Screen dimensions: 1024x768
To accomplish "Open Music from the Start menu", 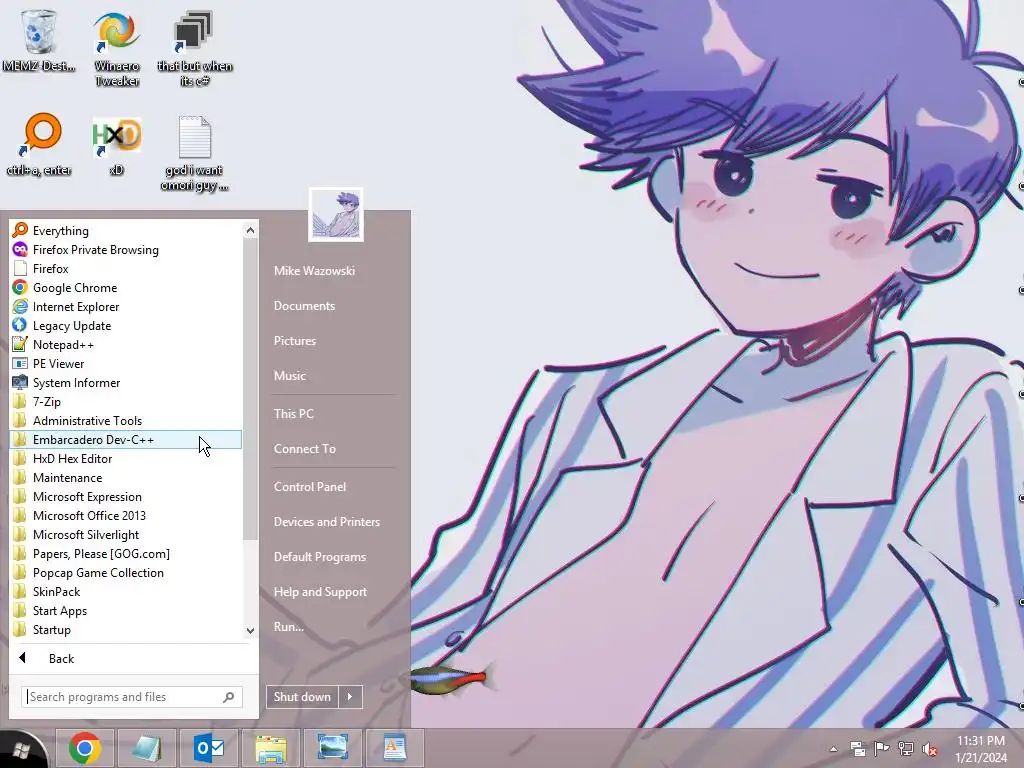I will point(290,376).
